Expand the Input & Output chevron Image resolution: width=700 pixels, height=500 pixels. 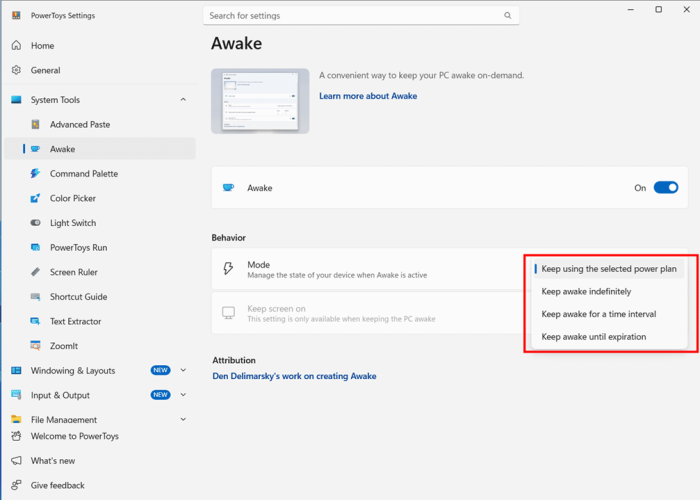[x=183, y=395]
